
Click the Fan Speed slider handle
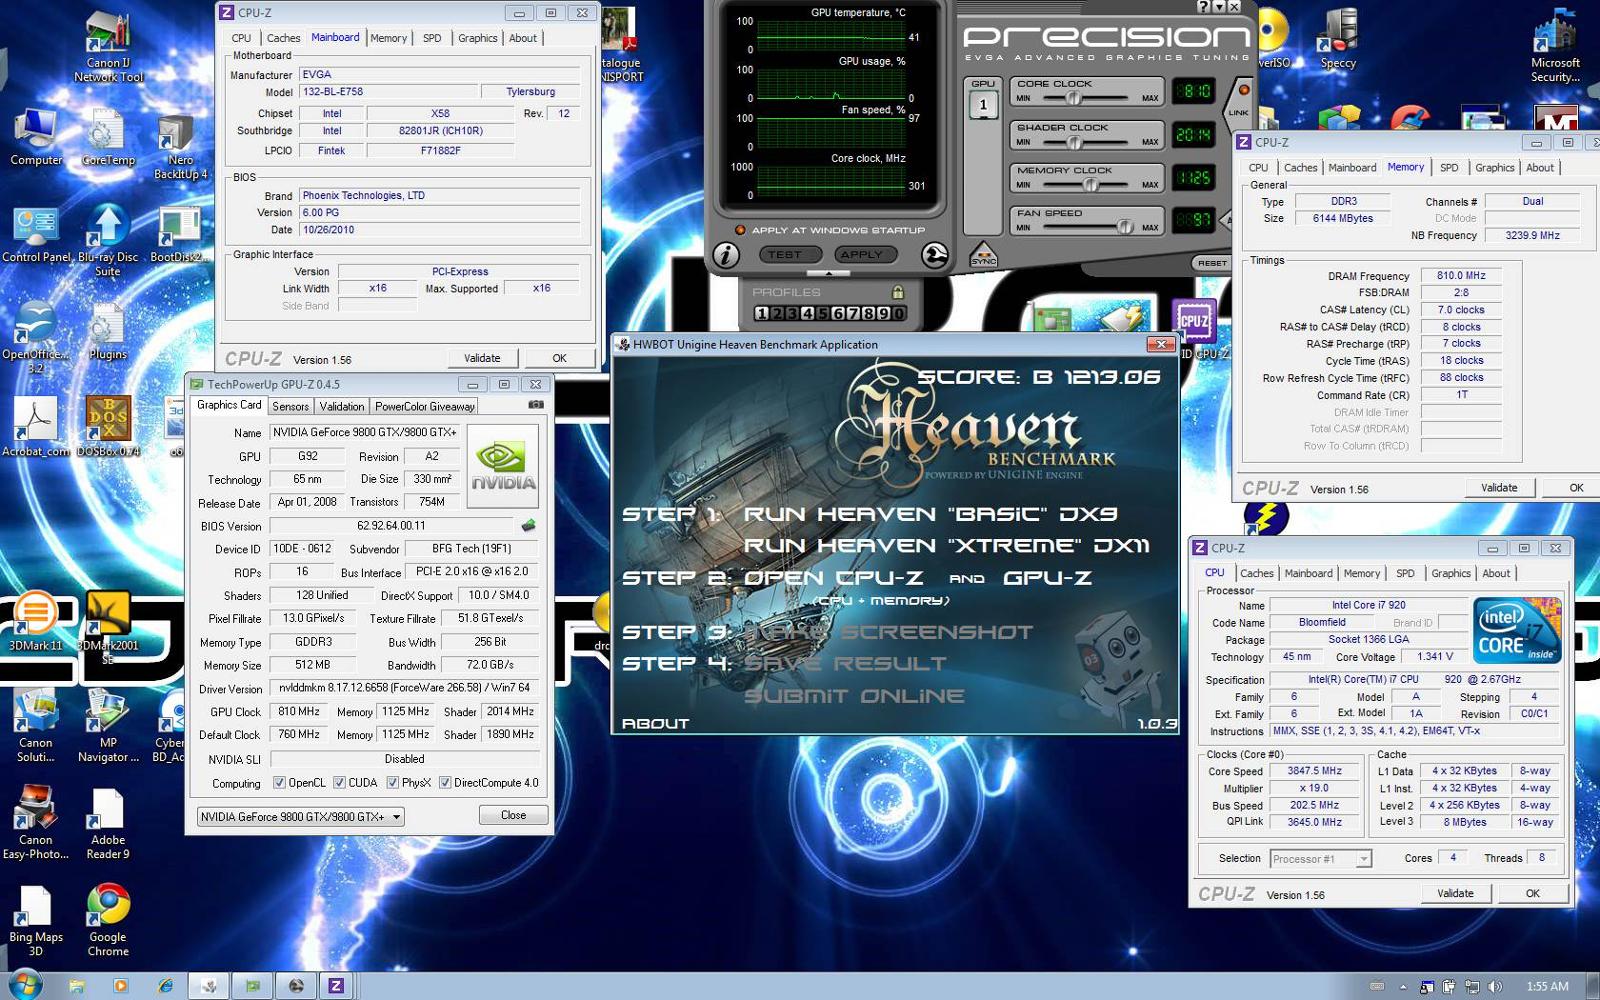1125,227
